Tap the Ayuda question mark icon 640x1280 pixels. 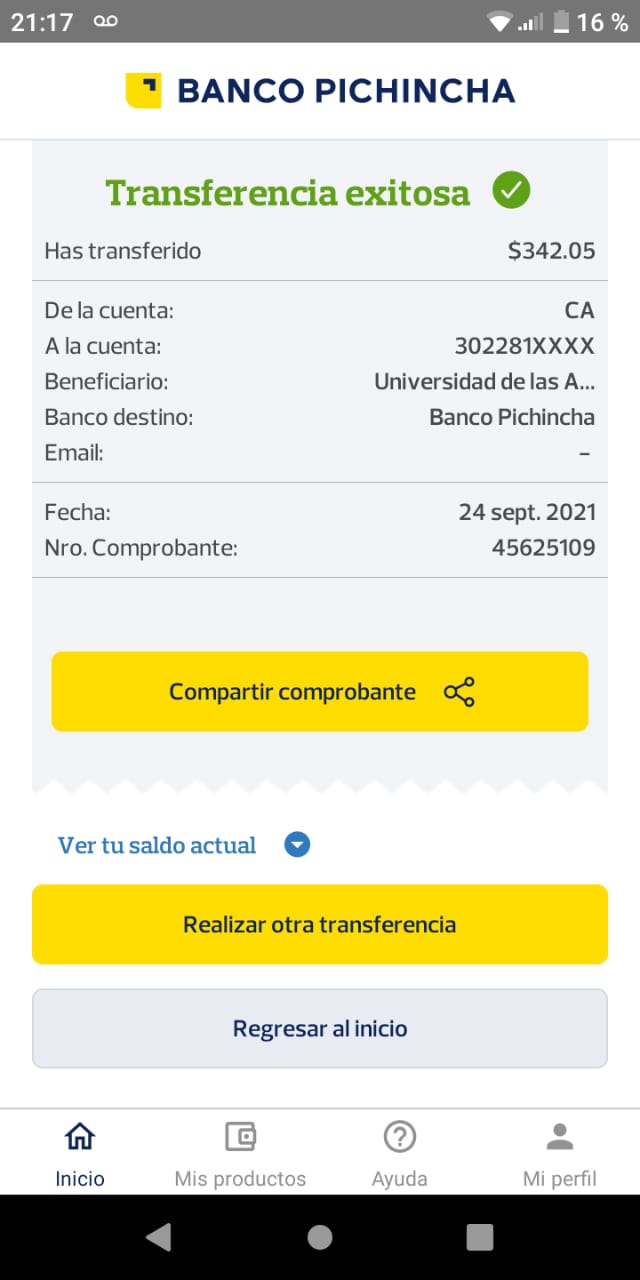(400, 1137)
